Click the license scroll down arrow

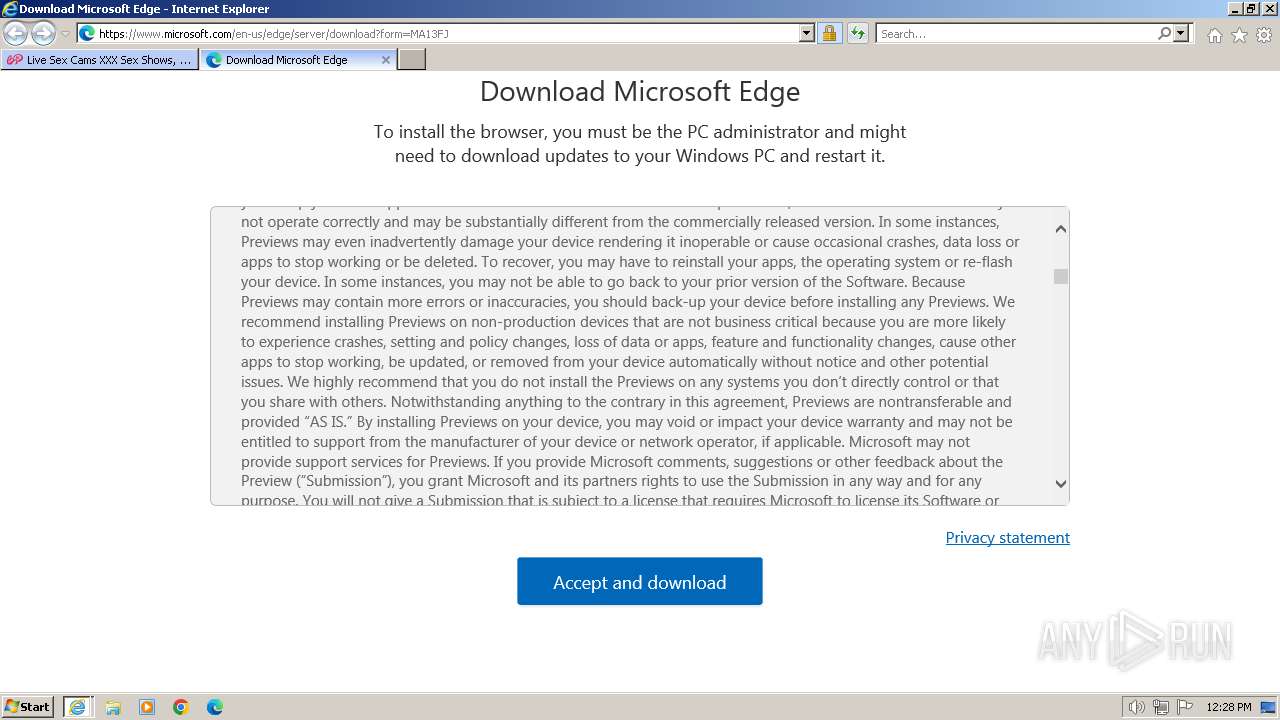(x=1061, y=484)
